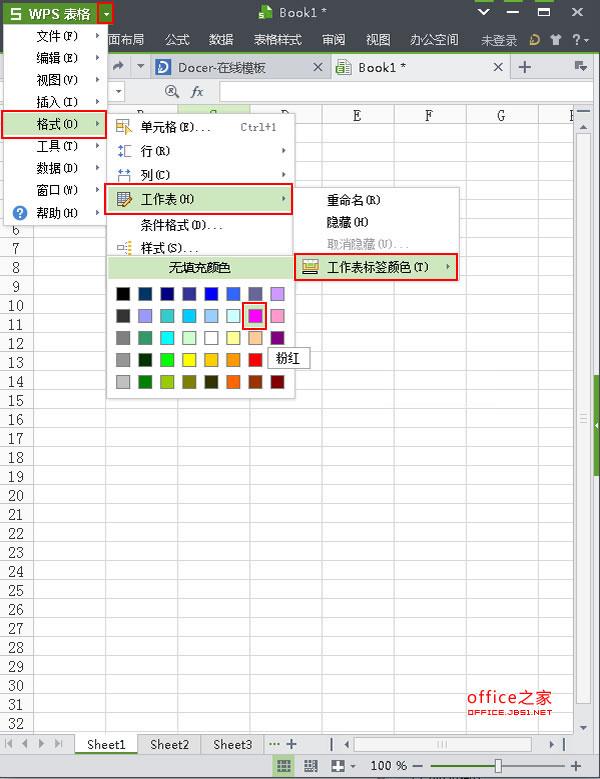The width and height of the screenshot is (600, 779).
Task: Open the help question mark dropdown
Action: [580, 40]
